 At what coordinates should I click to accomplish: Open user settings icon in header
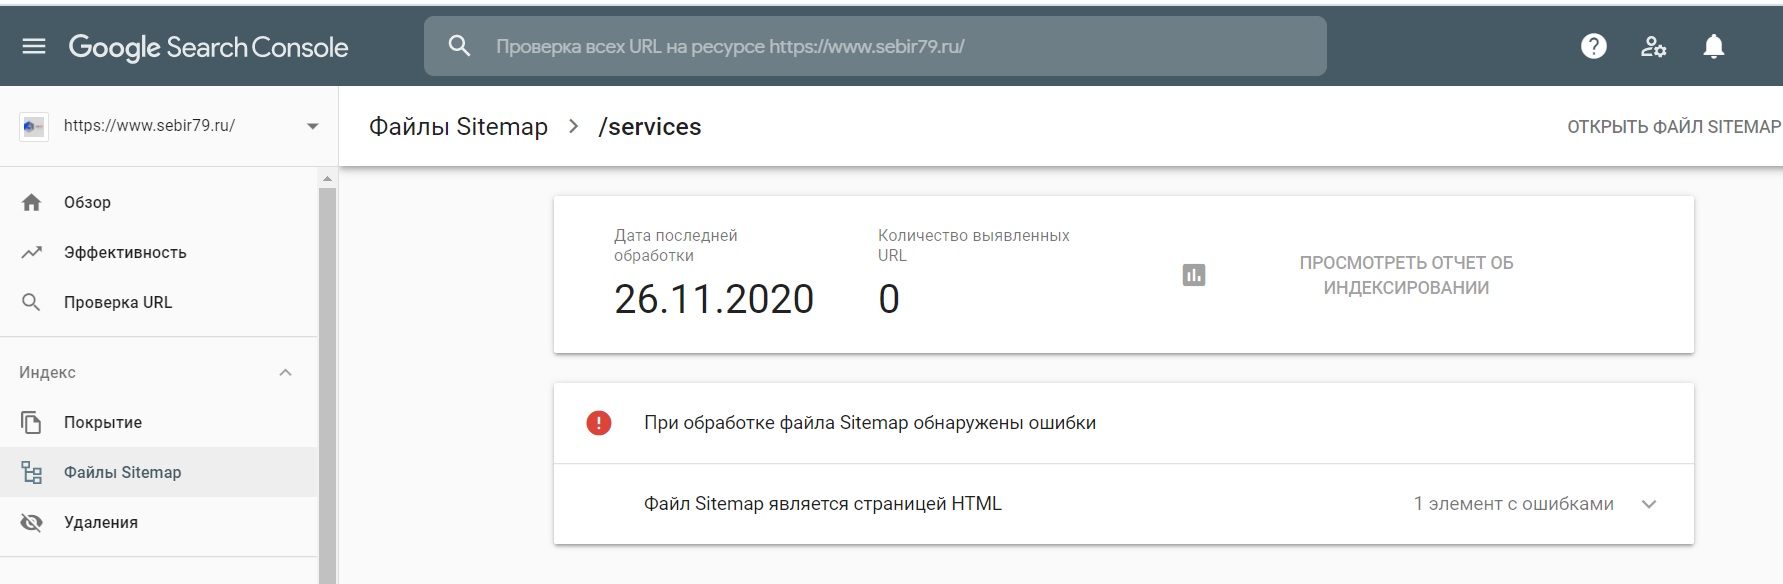[1653, 46]
